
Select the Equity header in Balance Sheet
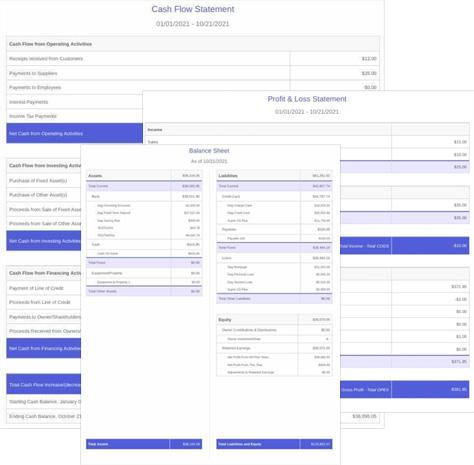coord(274,320)
